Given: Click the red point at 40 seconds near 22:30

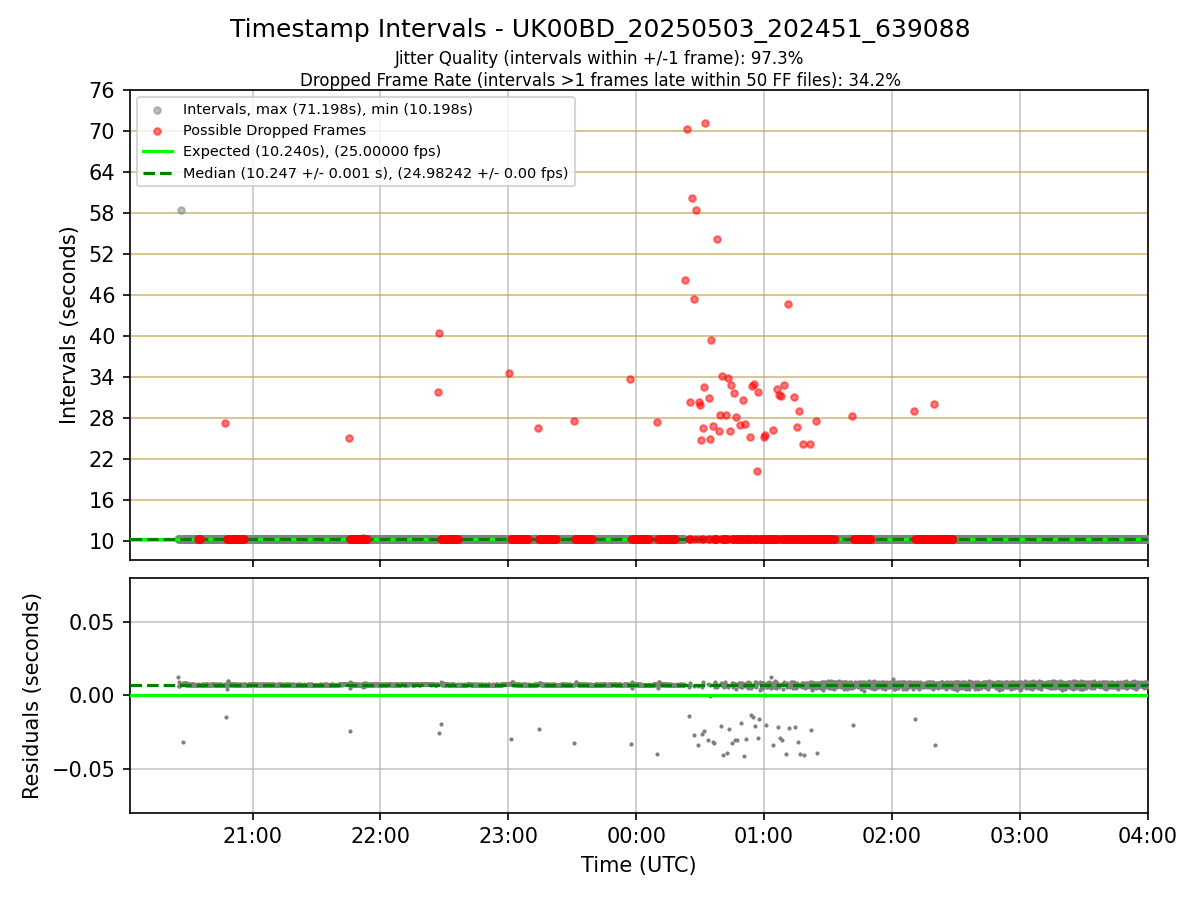Looking at the screenshot, I should (439, 333).
